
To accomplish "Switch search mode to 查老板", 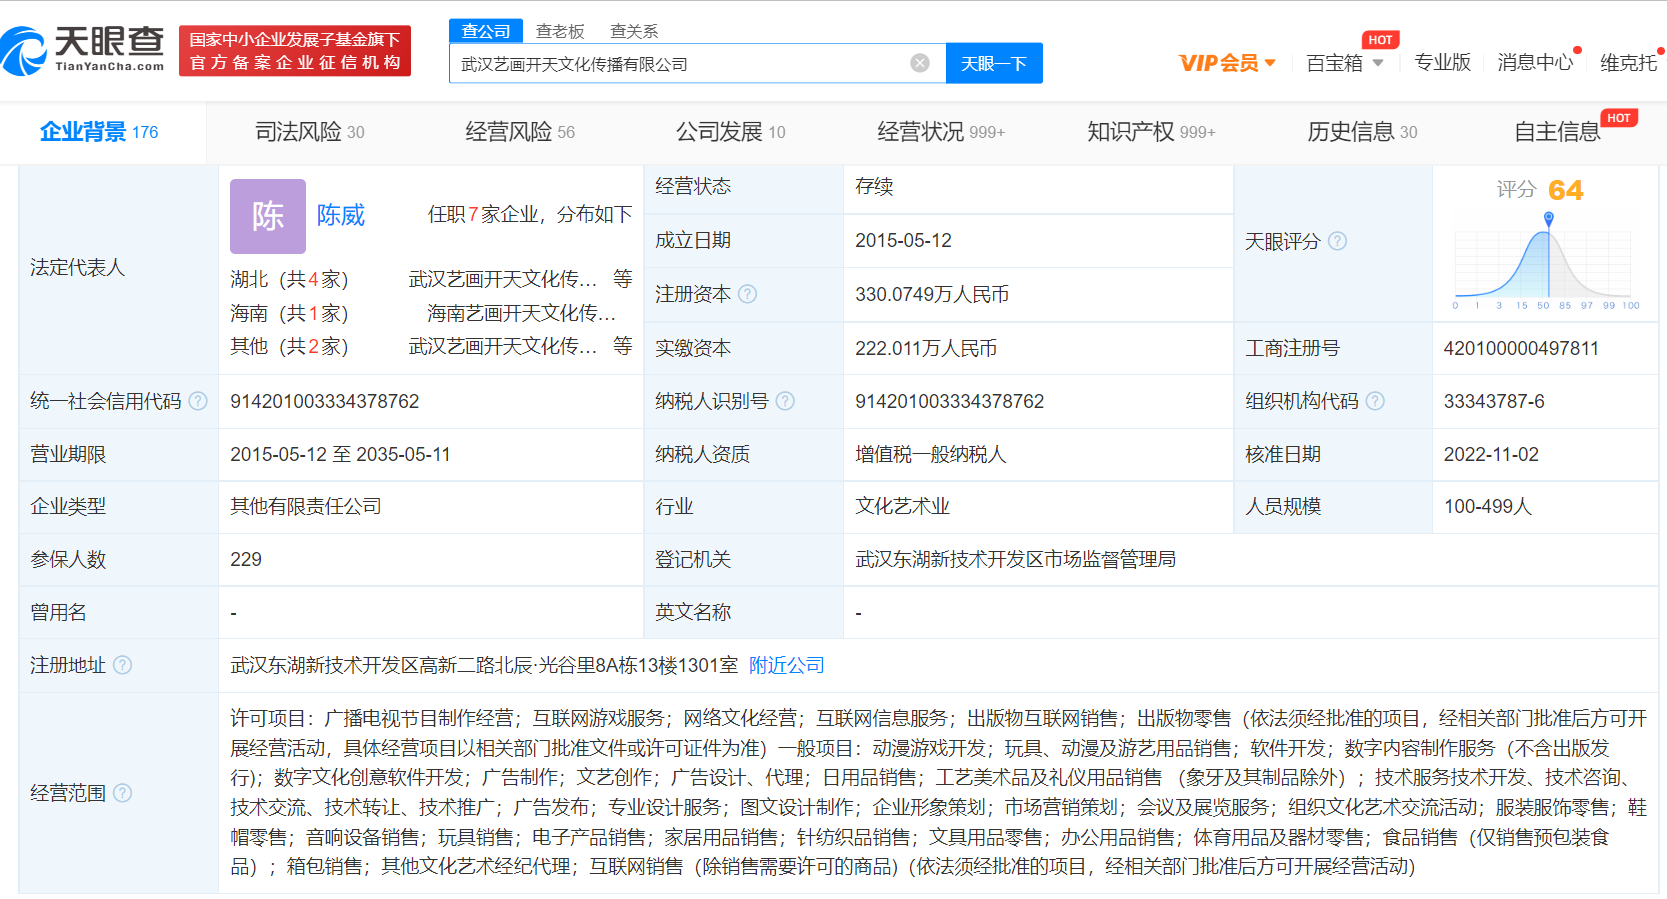I will (x=560, y=31).
